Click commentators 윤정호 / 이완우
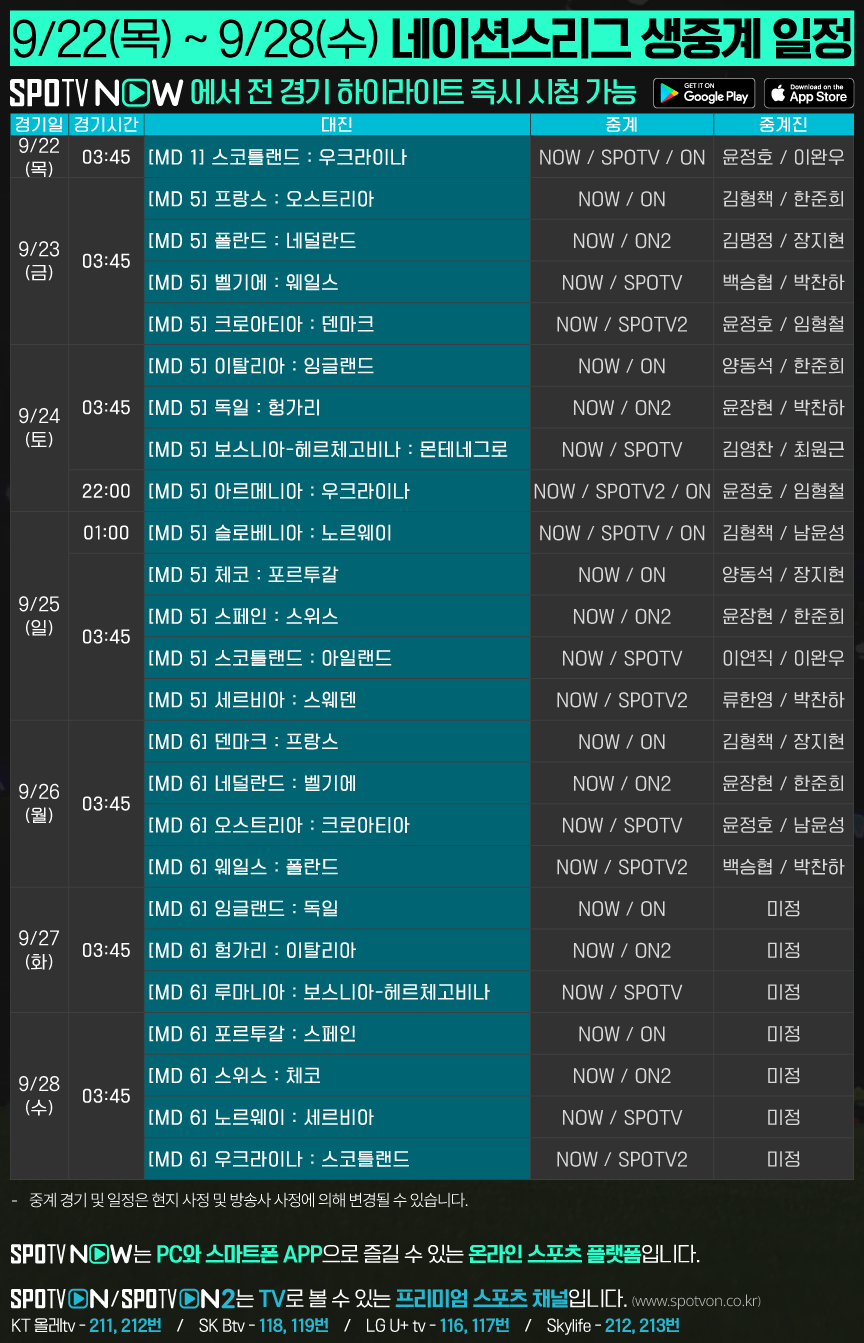Screen dimensions: 864x1343 click(x=784, y=157)
